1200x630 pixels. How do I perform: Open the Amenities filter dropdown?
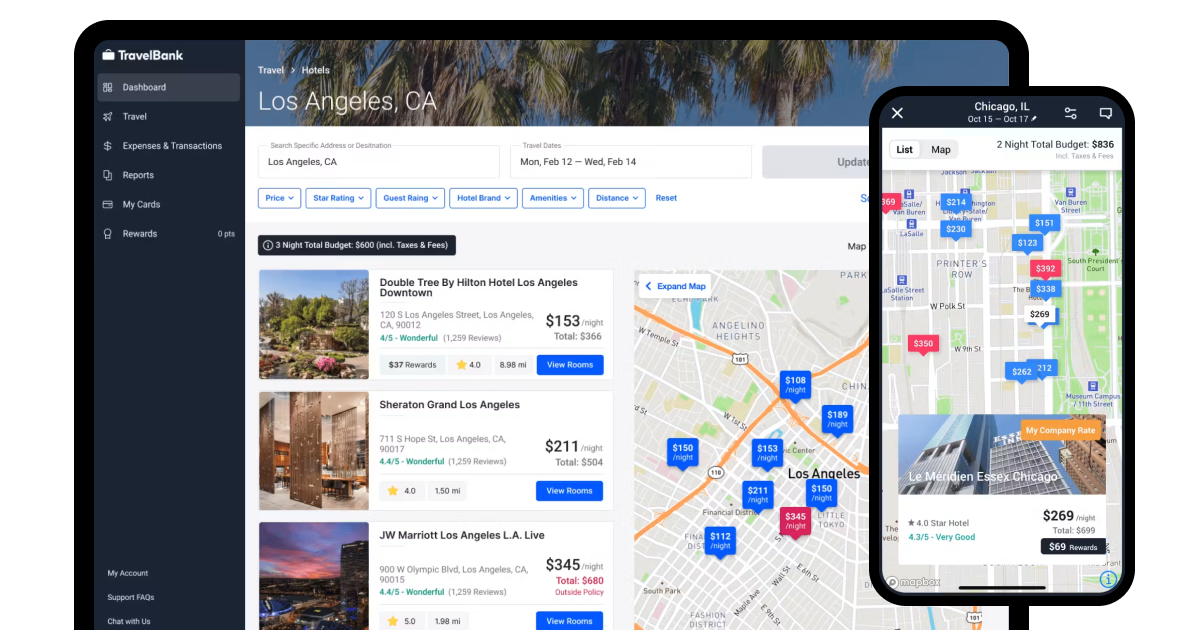553,198
